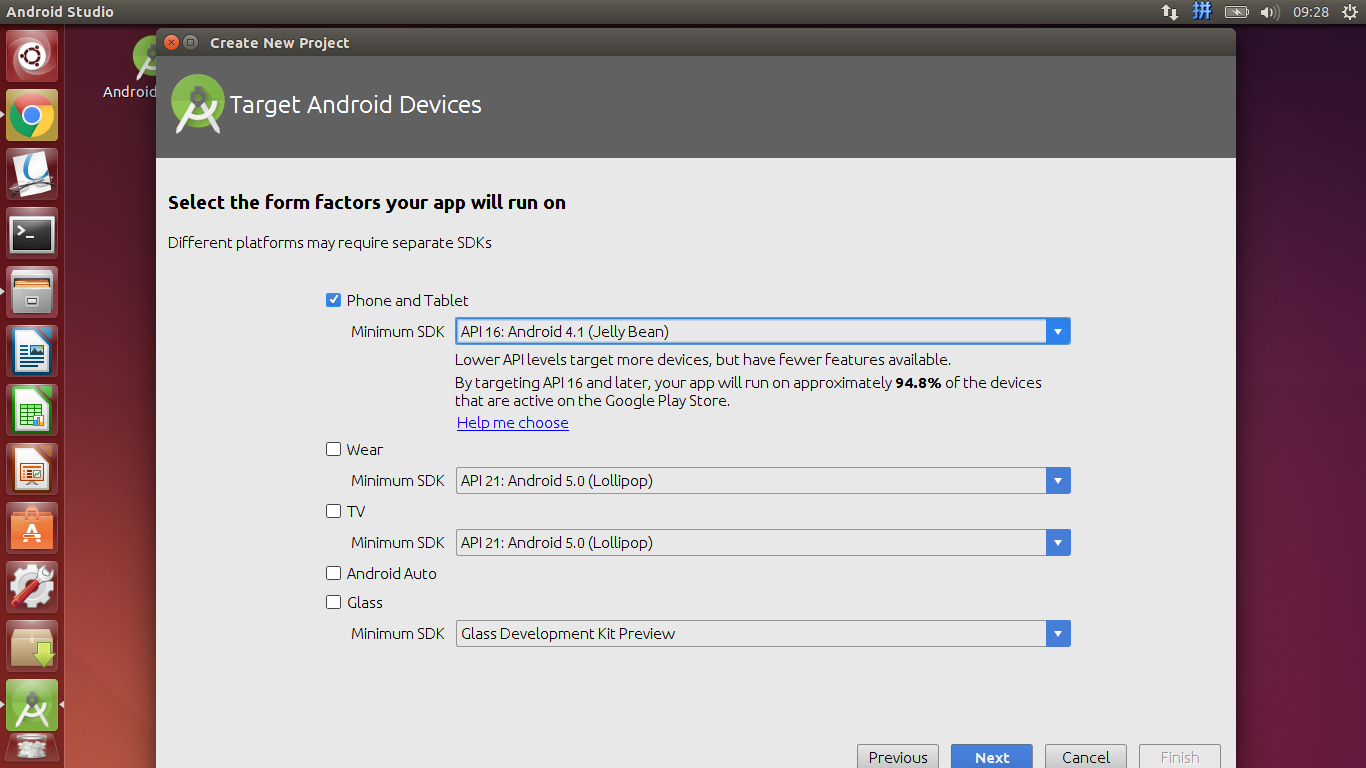Click the Previous button

(898, 756)
